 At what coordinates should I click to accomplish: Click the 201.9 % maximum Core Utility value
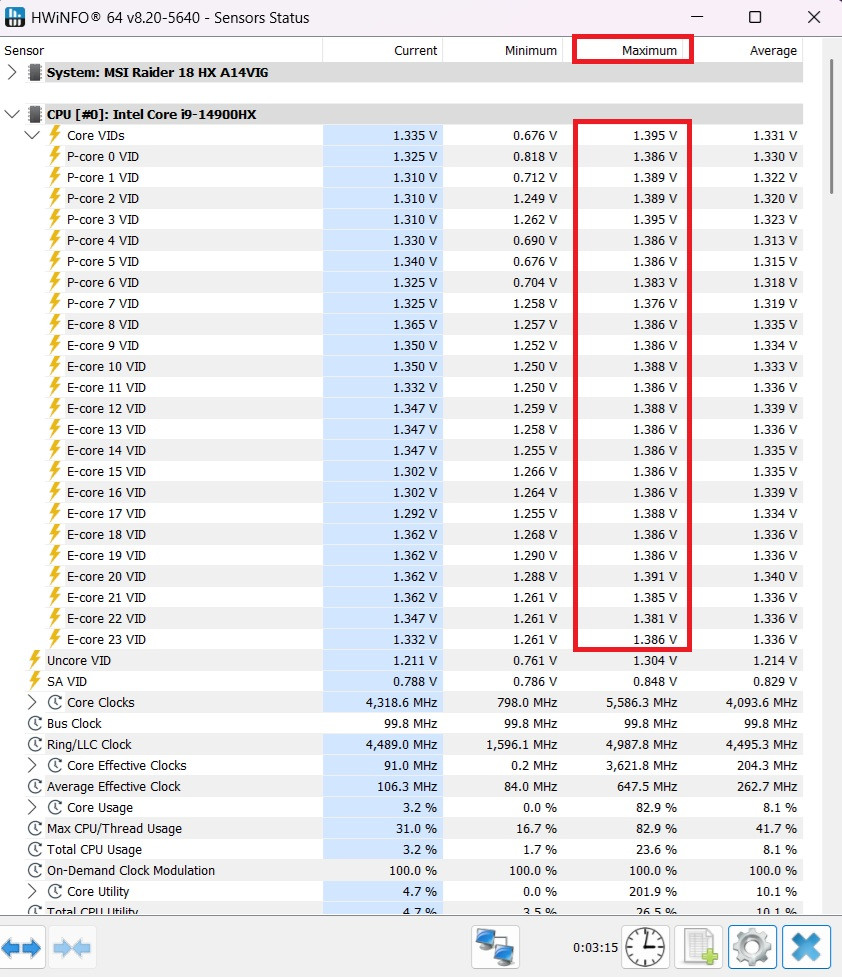pyautogui.click(x=653, y=891)
